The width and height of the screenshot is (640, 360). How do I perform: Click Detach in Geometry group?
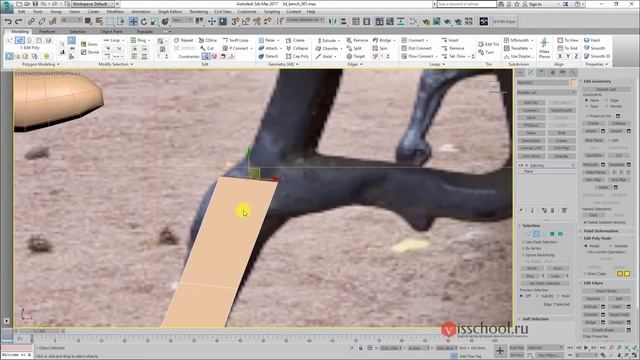click(269, 56)
